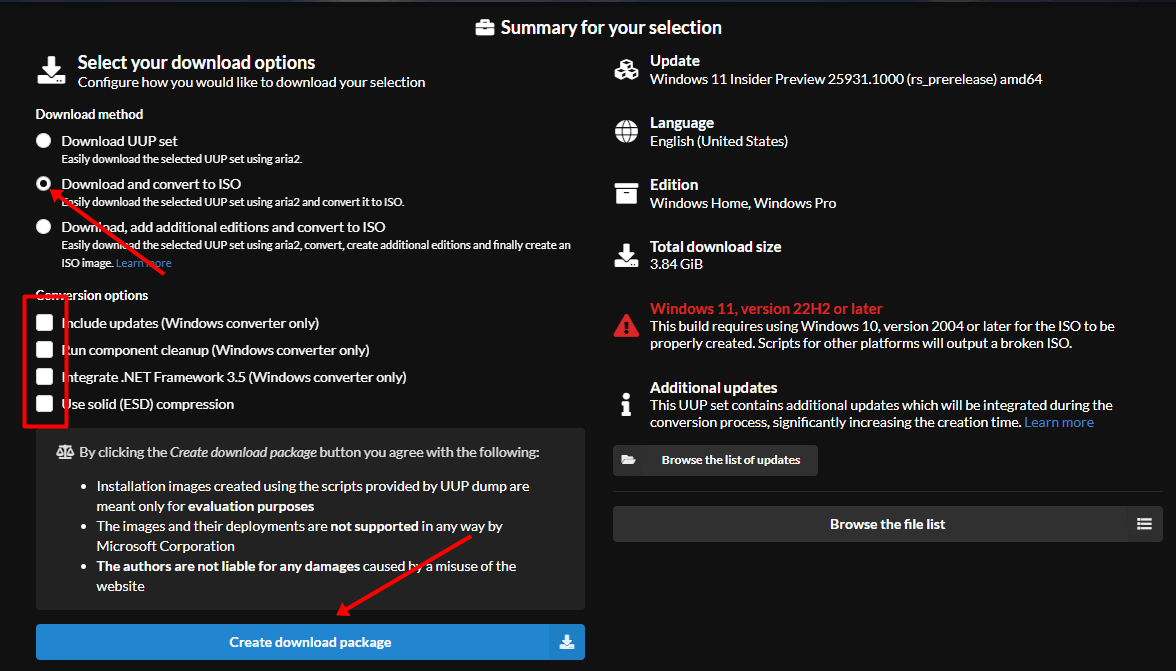Tick the Run component cleanup checkbox

[x=44, y=350]
